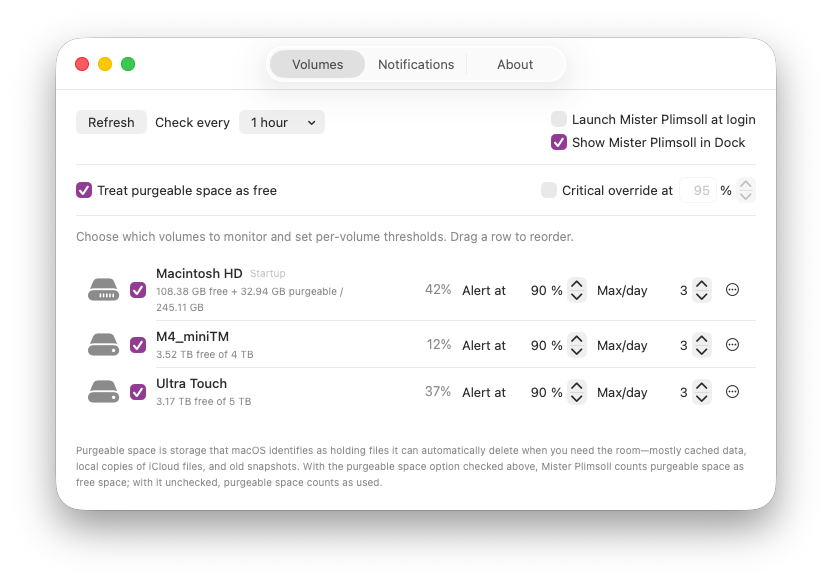
Task: Click the 37% usage value
Action: tap(438, 391)
